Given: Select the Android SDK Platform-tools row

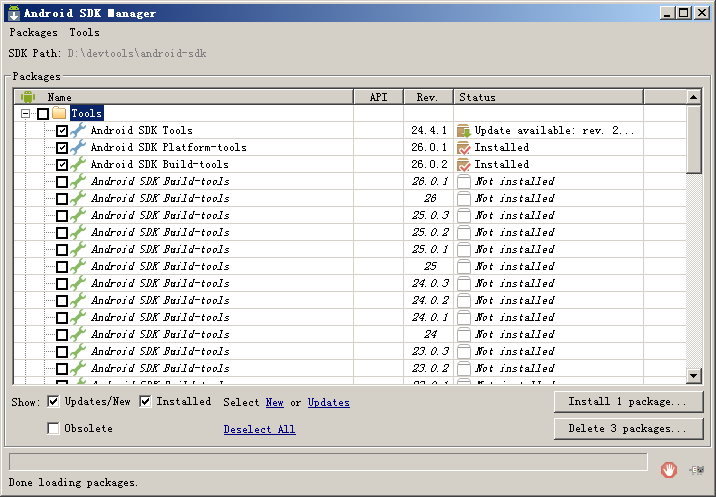Looking at the screenshot, I should pyautogui.click(x=351, y=148).
